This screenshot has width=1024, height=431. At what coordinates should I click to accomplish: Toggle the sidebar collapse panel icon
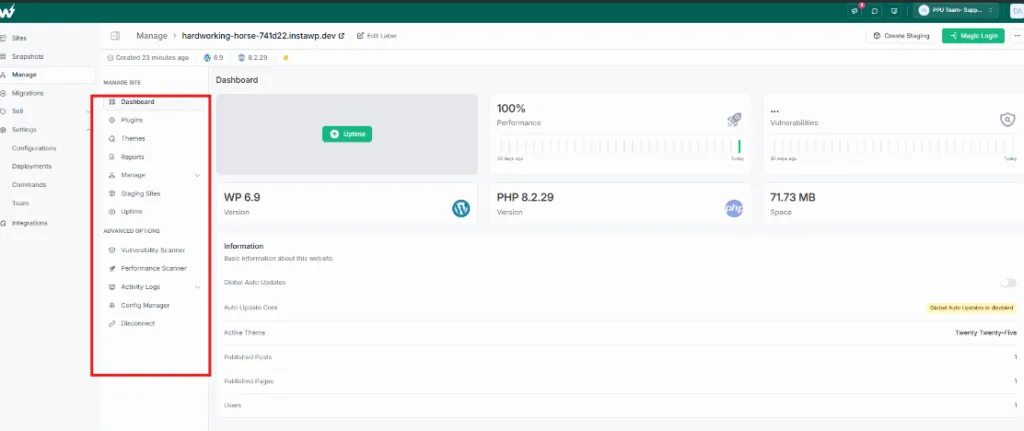116,36
